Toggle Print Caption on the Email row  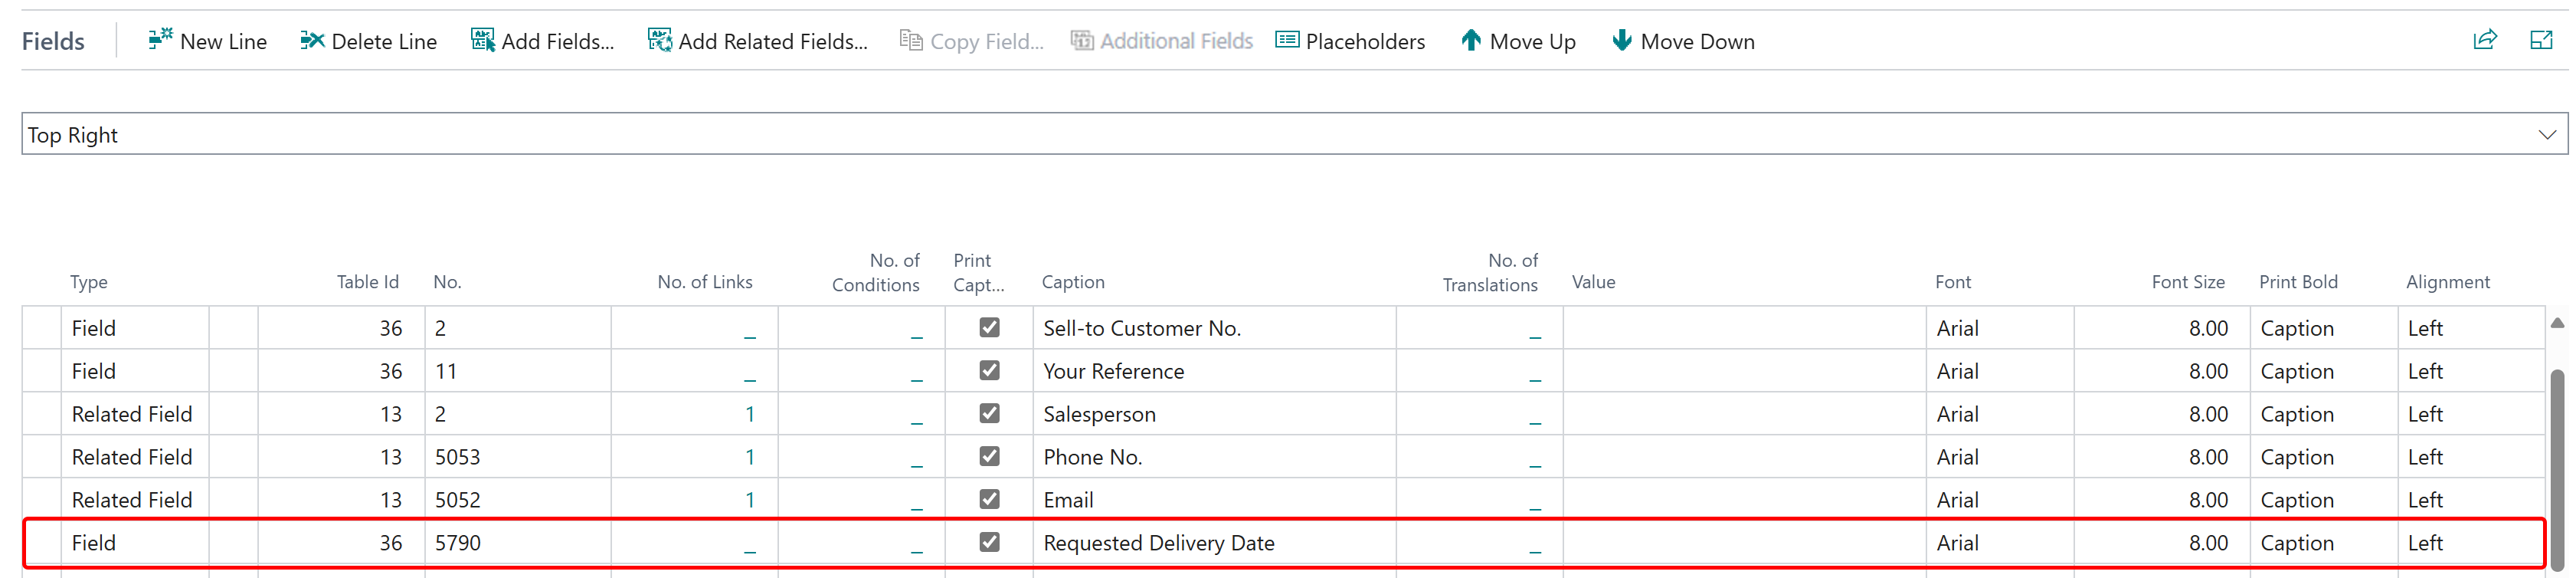(x=989, y=499)
